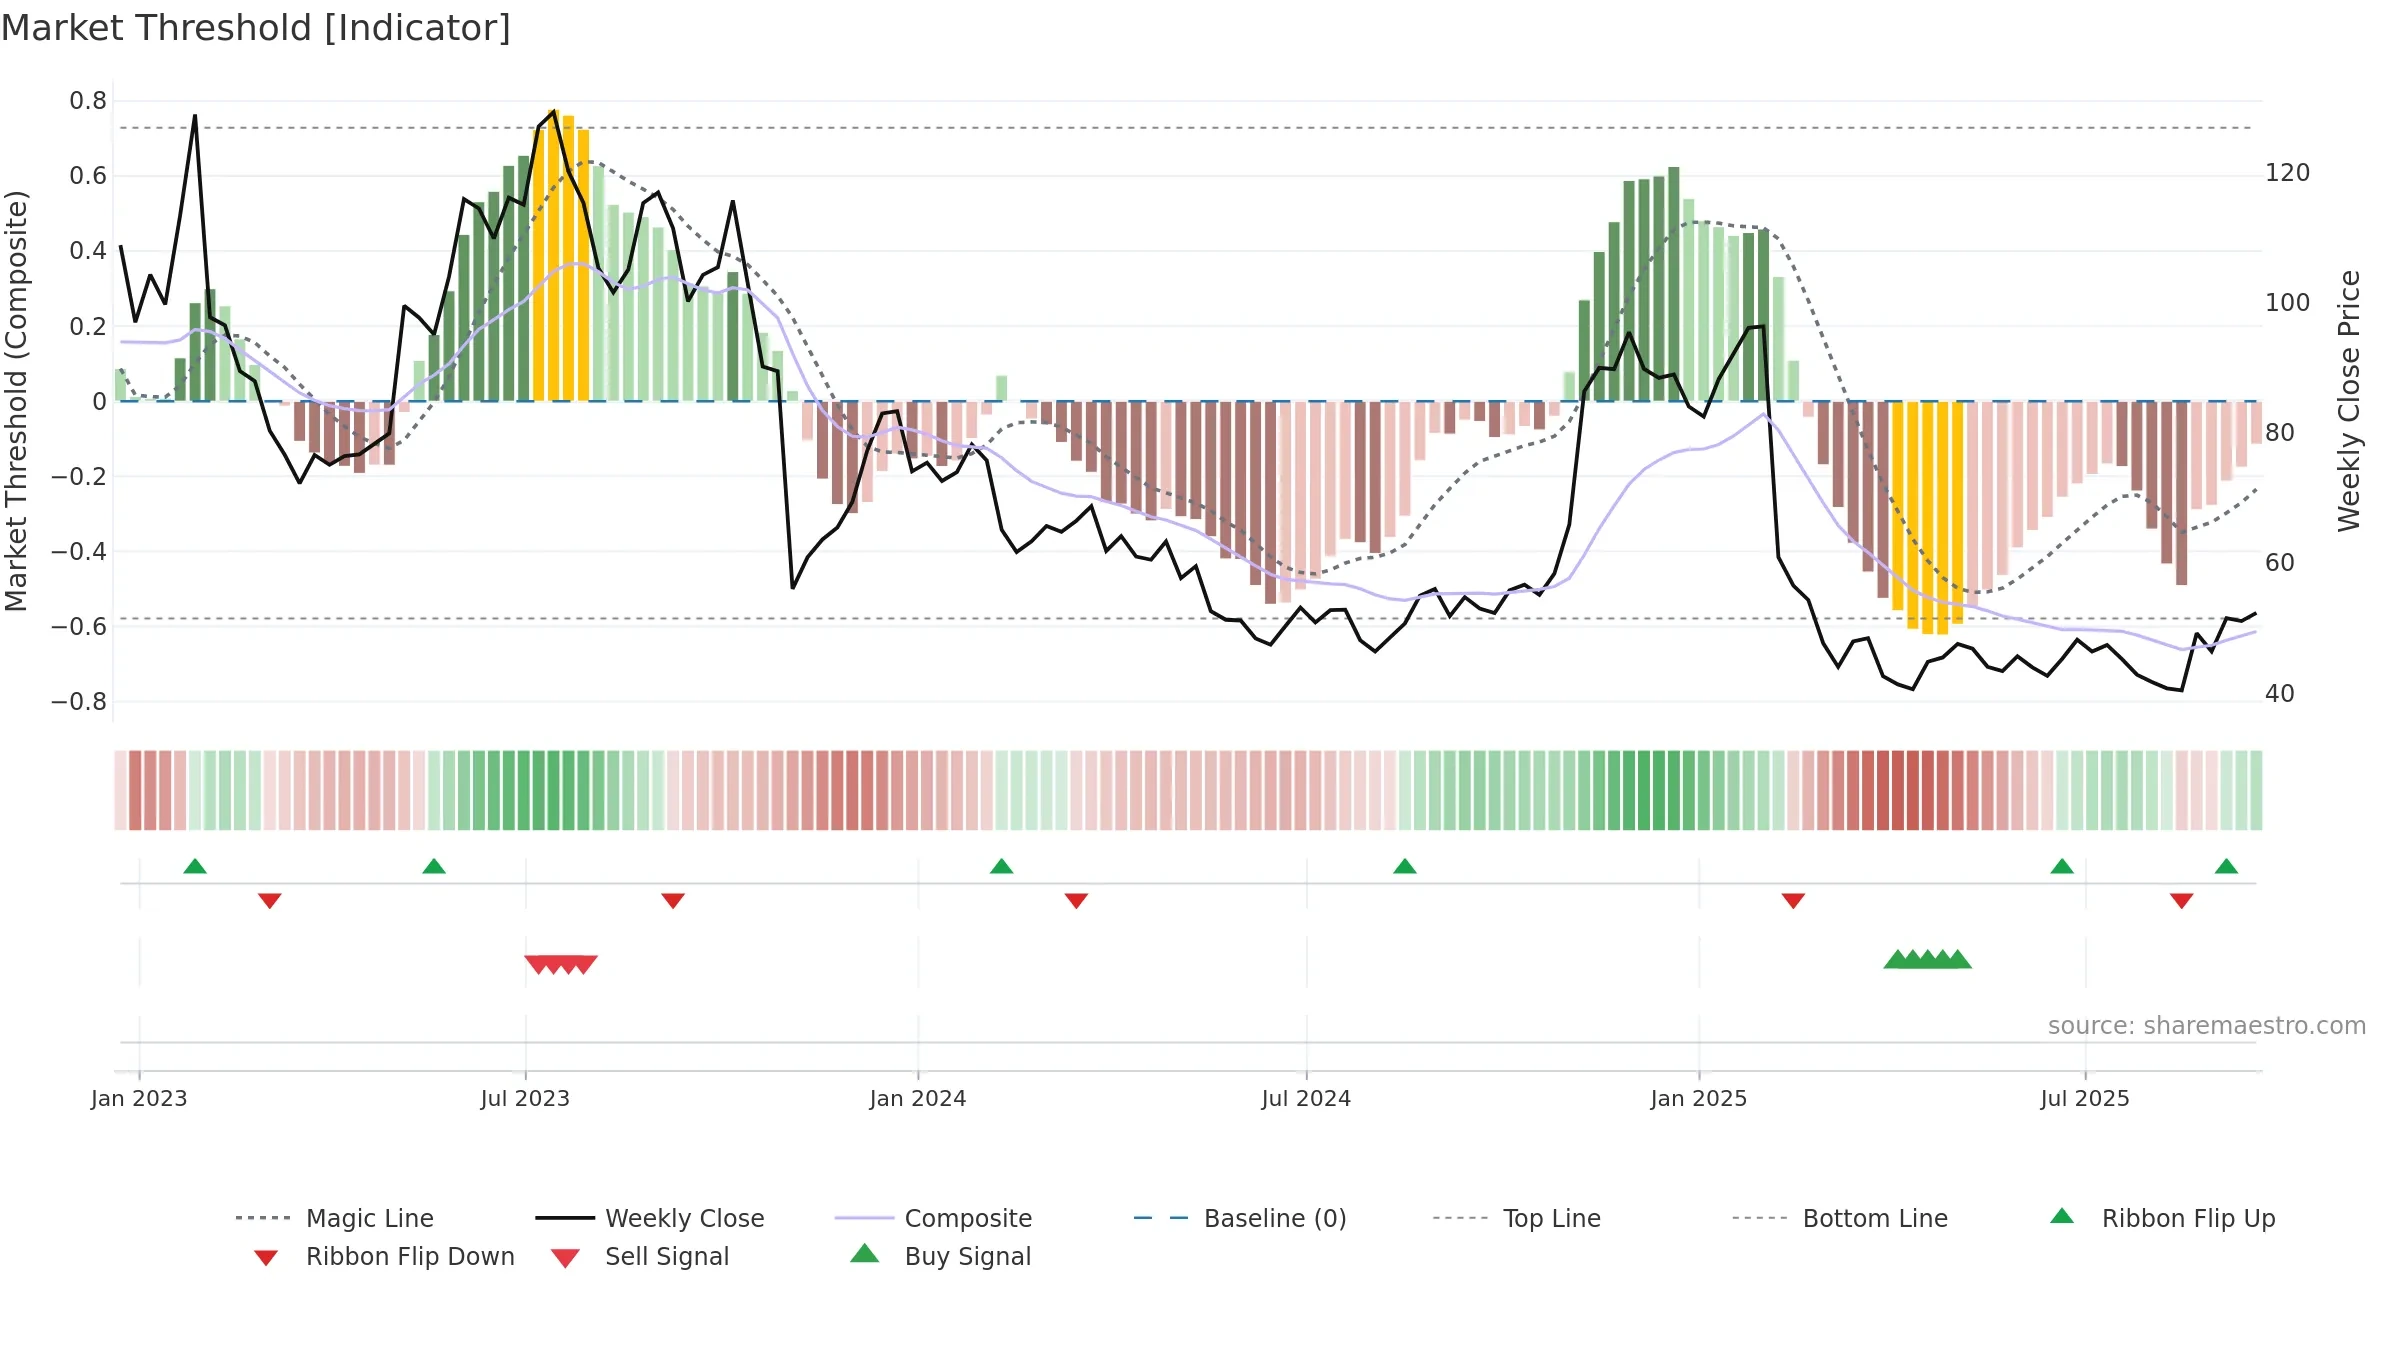Click the red sell signal cluster near Jul 2023
Image resolution: width=2400 pixels, height=1350 pixels.
[561, 964]
